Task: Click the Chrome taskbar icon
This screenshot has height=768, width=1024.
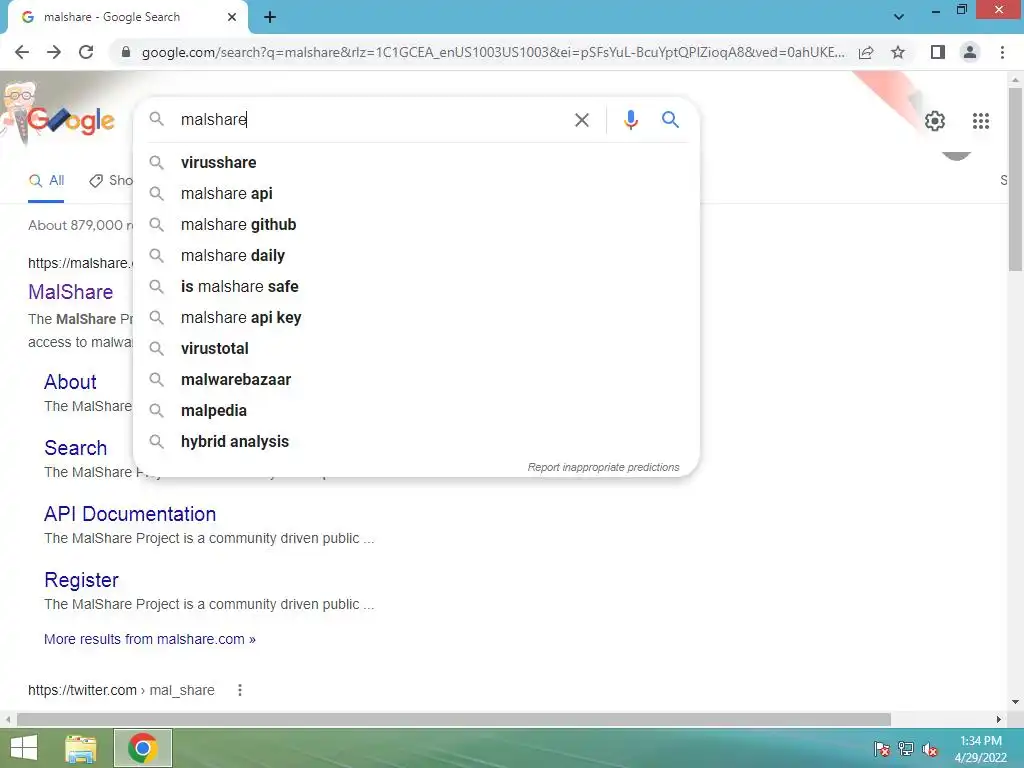Action: 143,748
